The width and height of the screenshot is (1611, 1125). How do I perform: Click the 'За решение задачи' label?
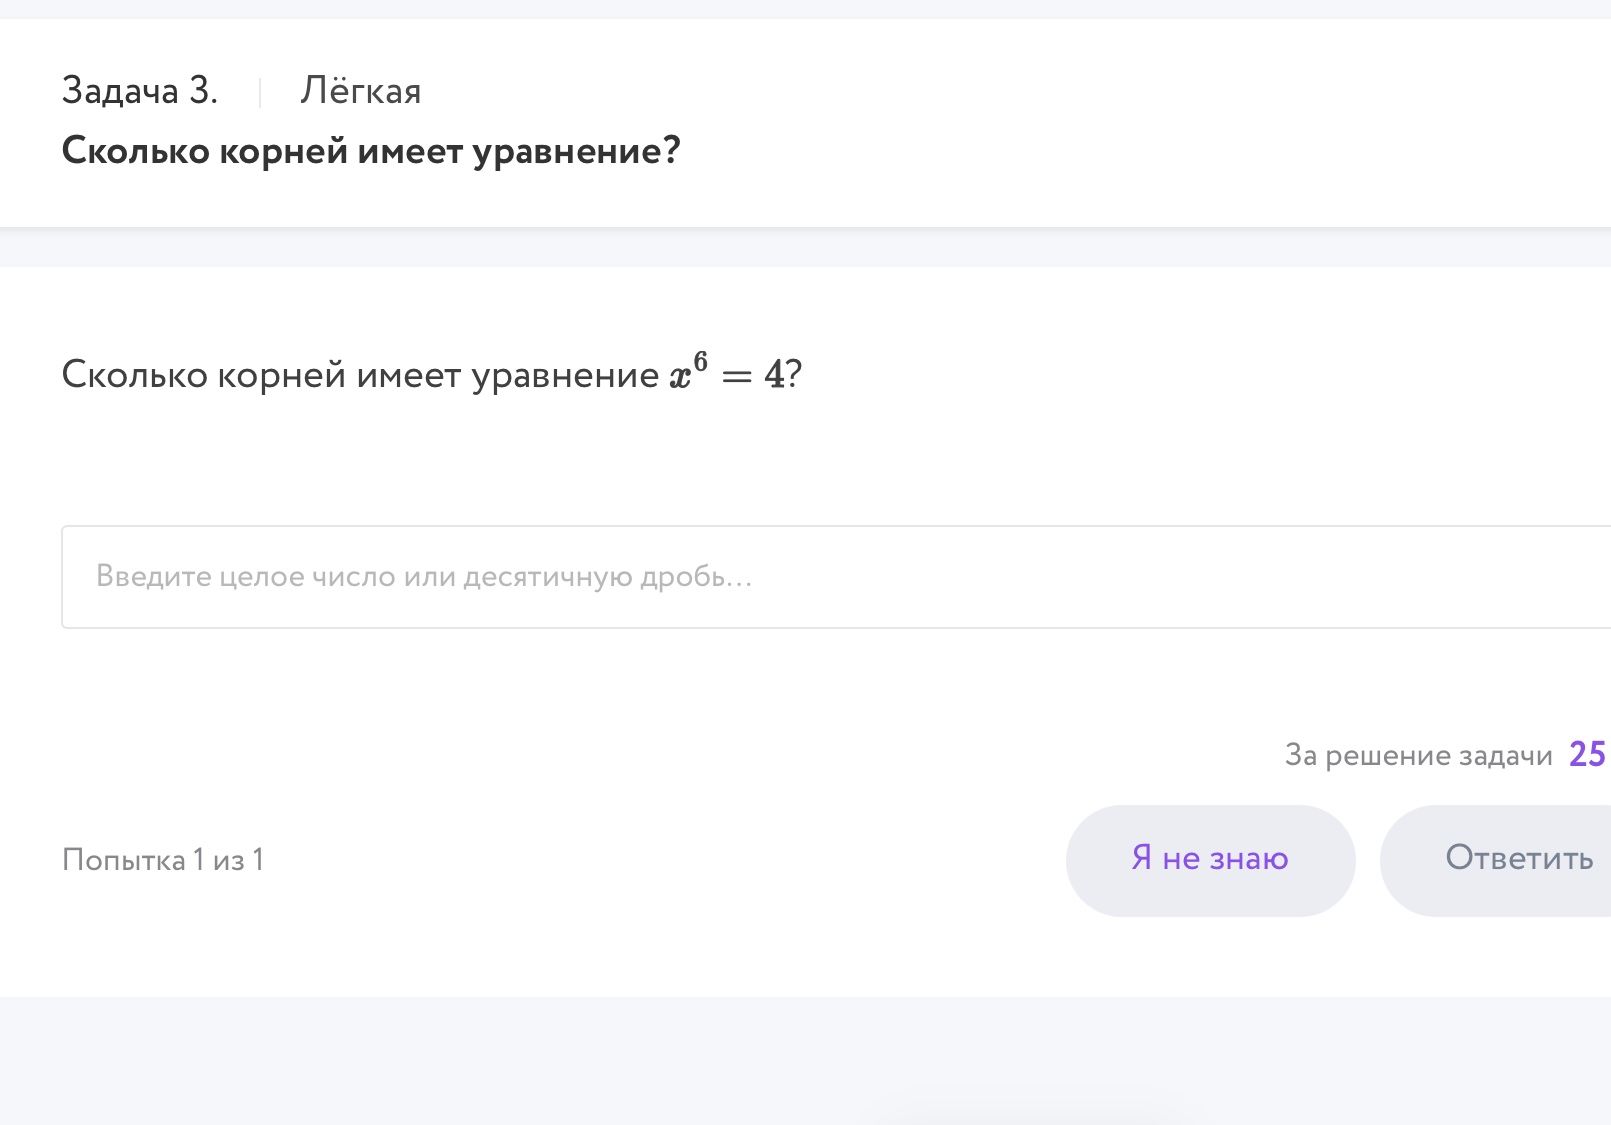[x=1418, y=755]
